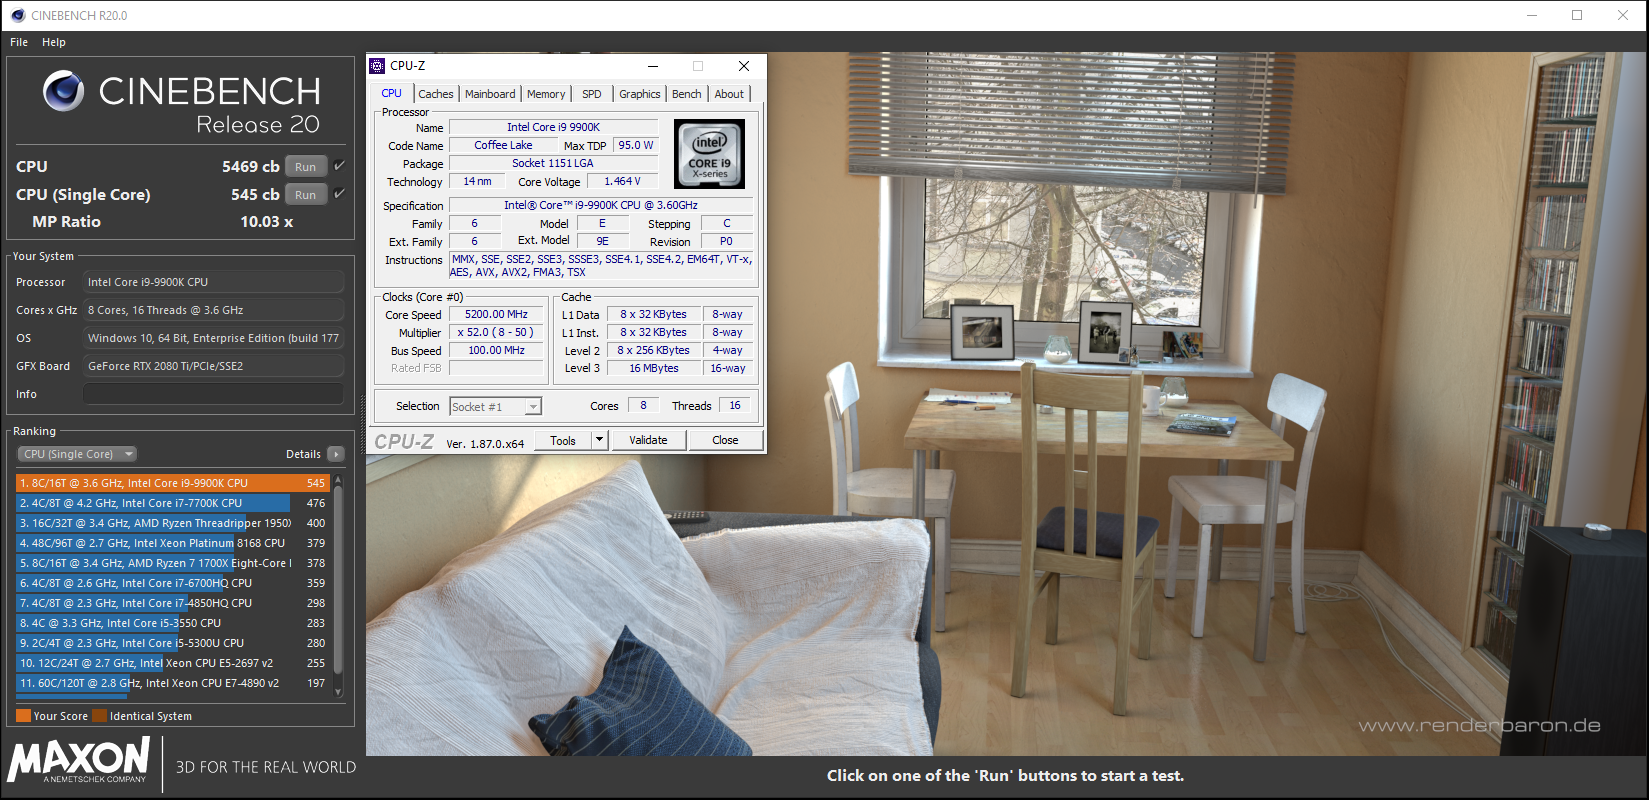Run the CPU multi-core test
Viewport: 1649px width, 800px height.
click(306, 167)
